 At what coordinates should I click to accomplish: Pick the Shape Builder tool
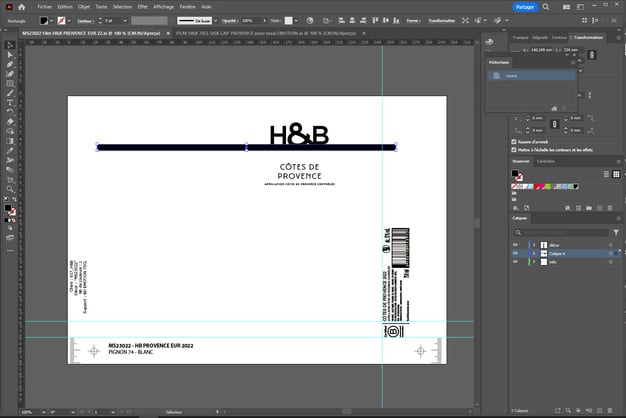(x=10, y=131)
